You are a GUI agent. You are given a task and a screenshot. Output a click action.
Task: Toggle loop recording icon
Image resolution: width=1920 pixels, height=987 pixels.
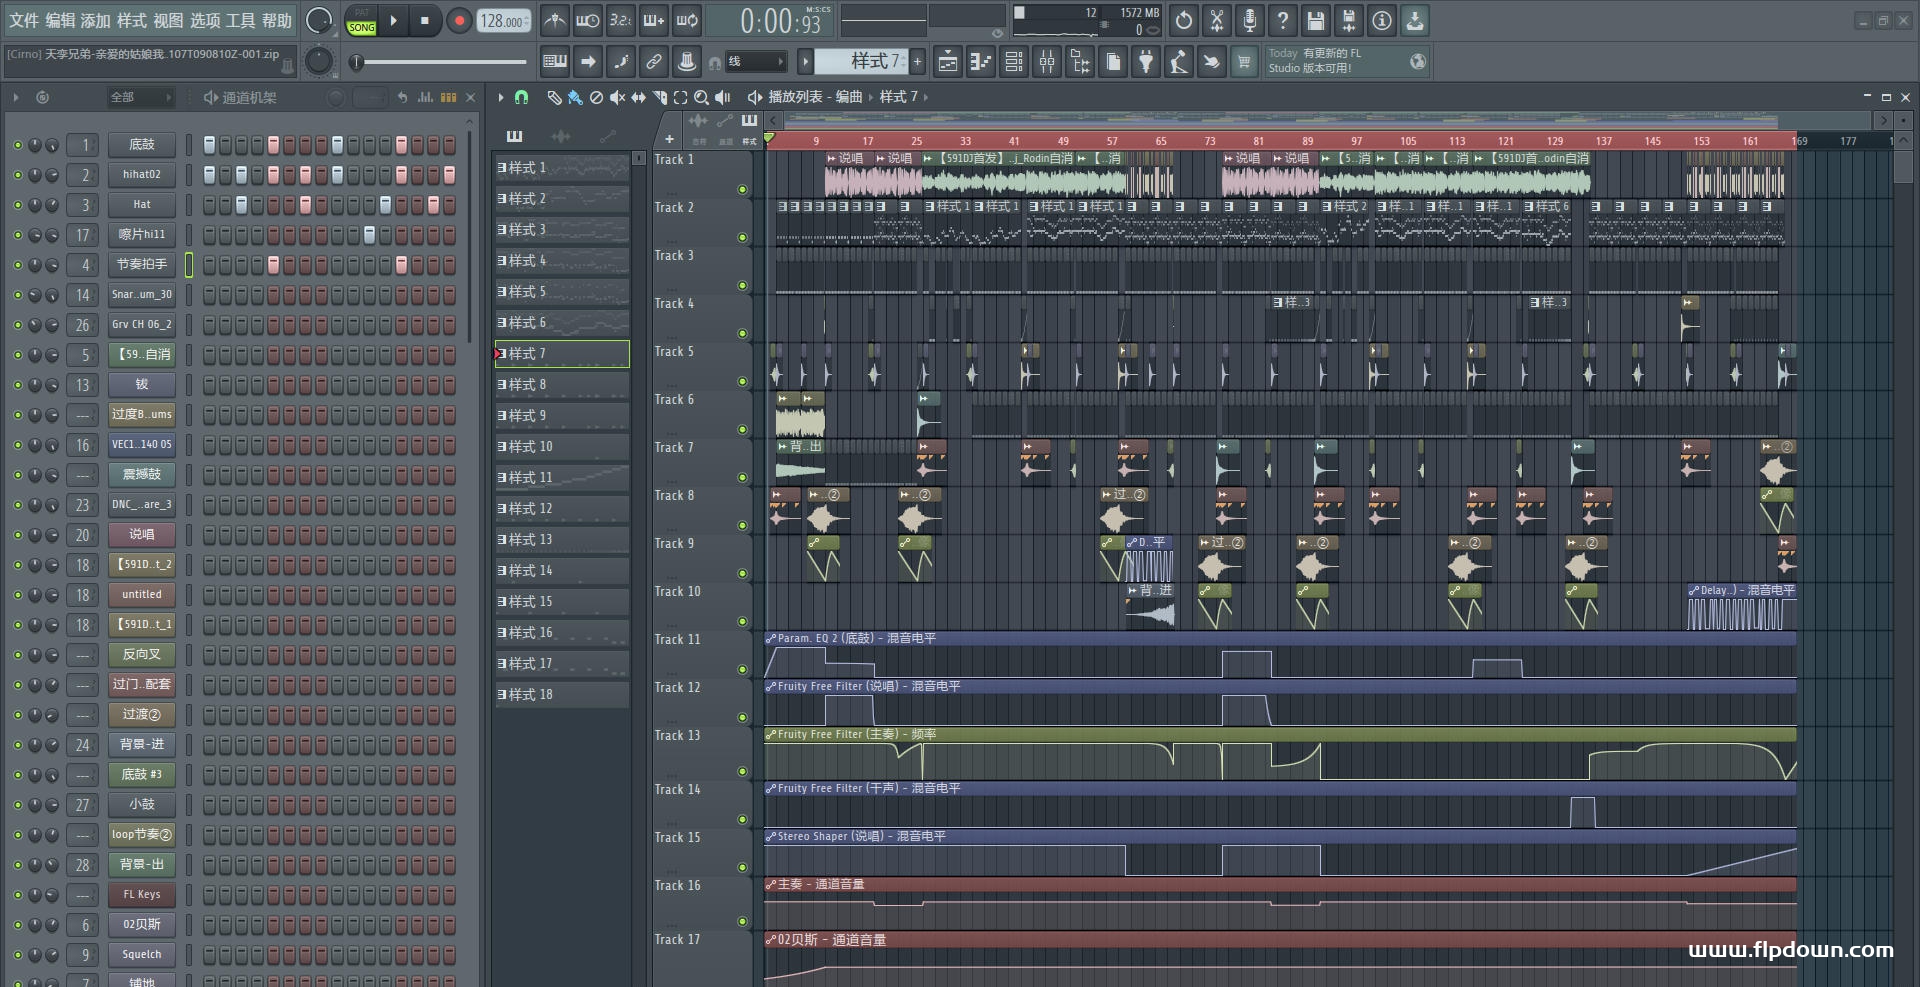[687, 20]
